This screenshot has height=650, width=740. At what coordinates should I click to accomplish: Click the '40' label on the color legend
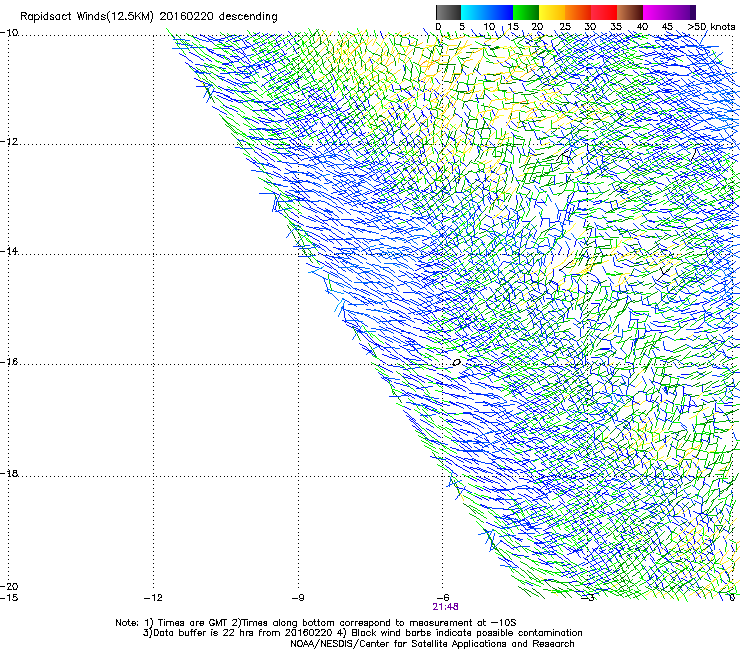tap(642, 27)
